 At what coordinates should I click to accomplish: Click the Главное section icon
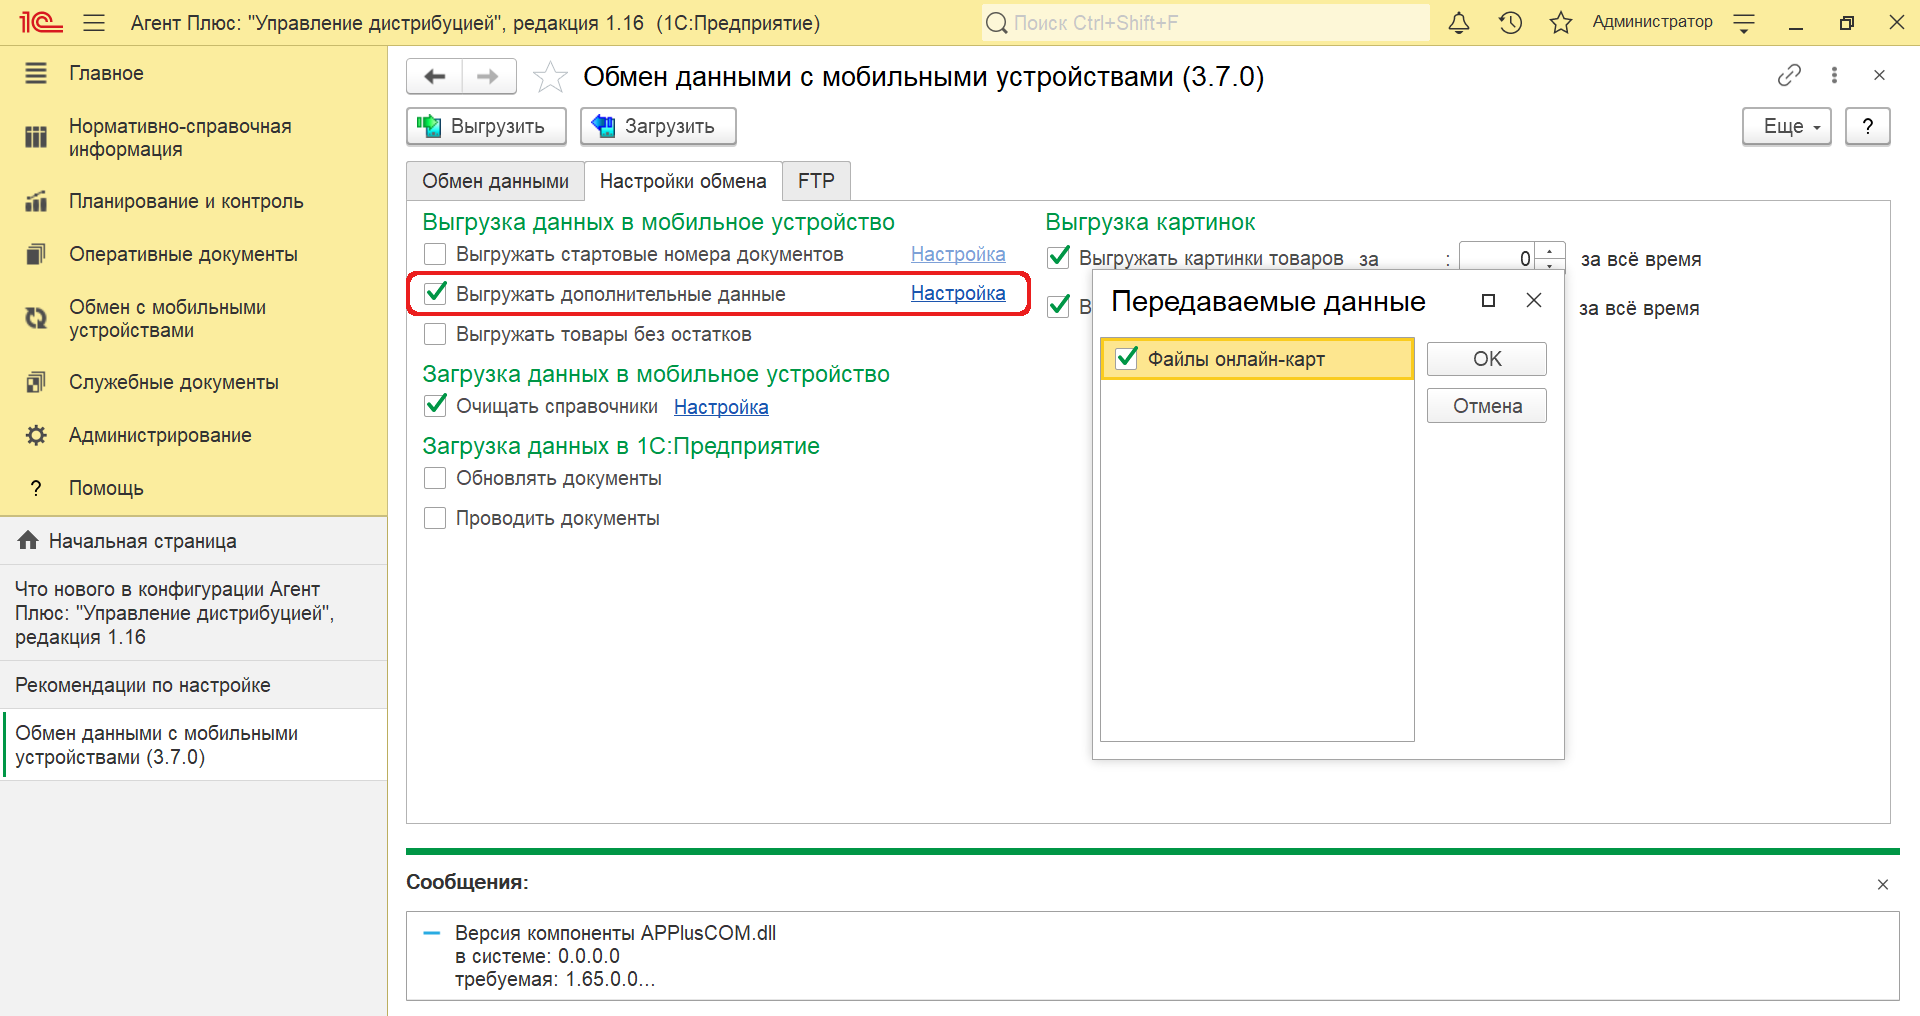[36, 73]
